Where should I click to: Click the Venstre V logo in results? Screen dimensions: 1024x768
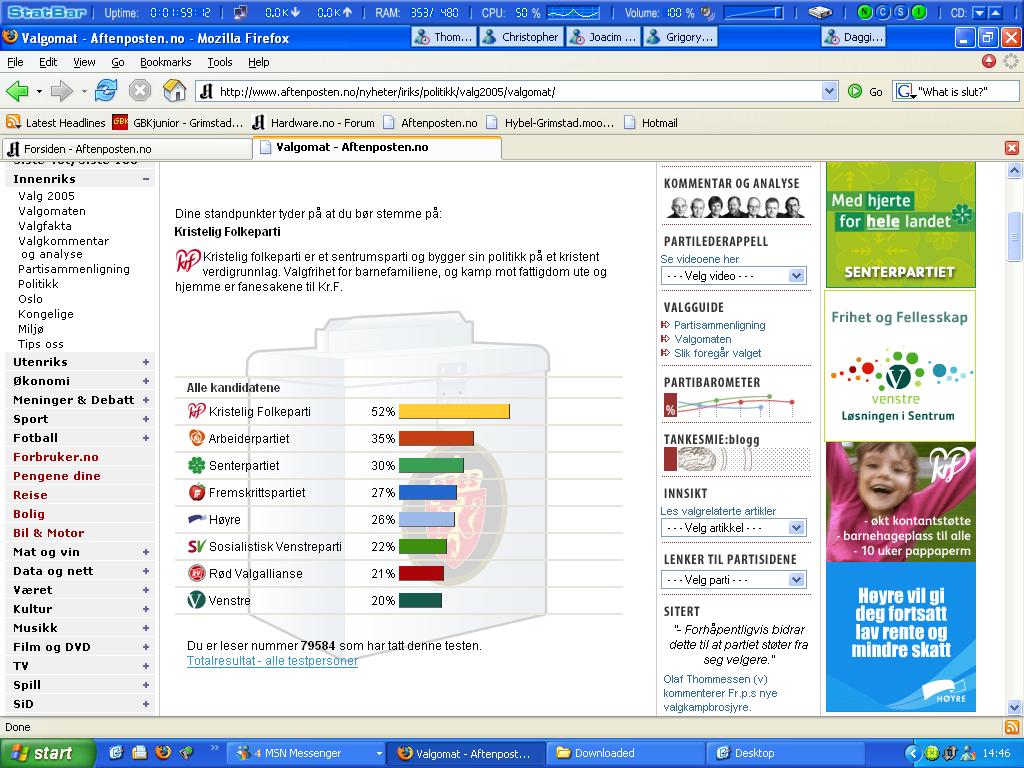197,600
